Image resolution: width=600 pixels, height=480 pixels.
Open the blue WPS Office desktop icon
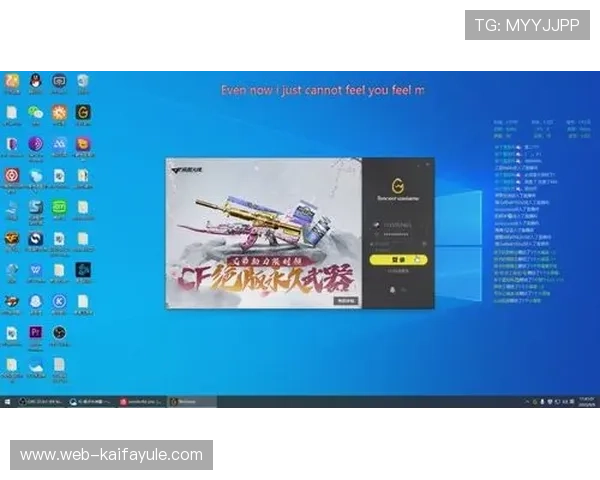coord(36,270)
